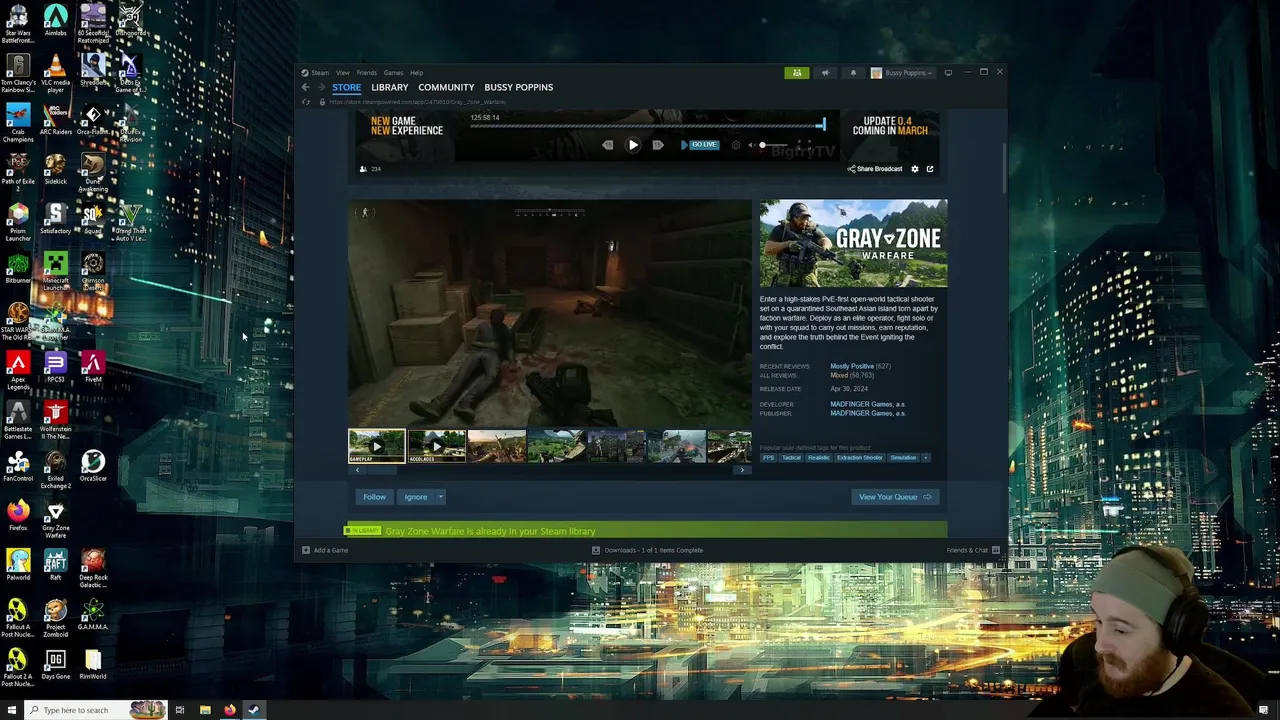Select the FPS tag
1280x720 pixels.
pyautogui.click(x=769, y=458)
